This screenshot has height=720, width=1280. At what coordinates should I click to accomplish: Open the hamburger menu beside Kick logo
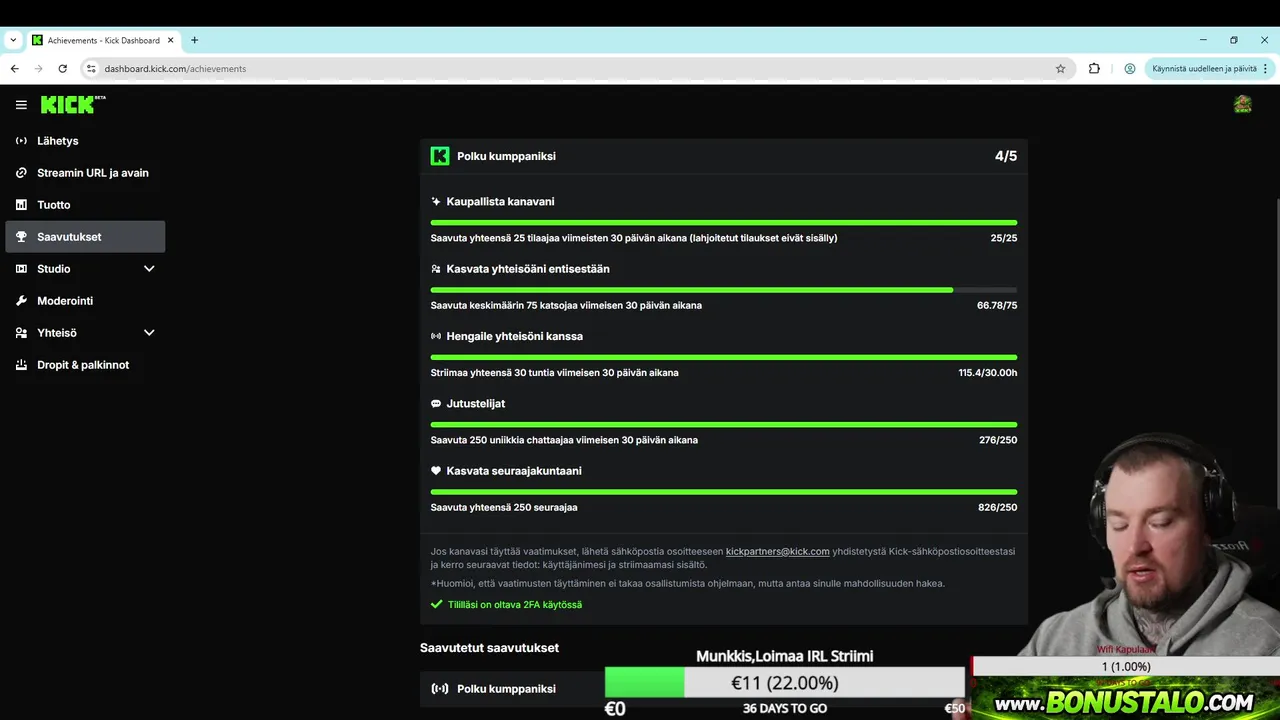coord(21,104)
